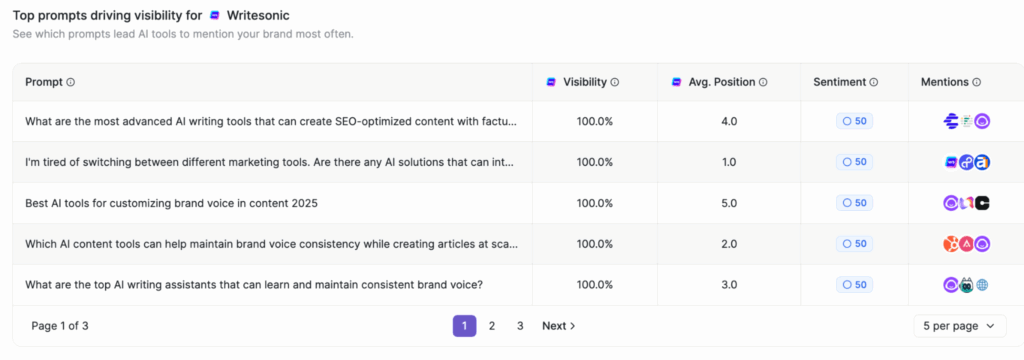The width and height of the screenshot is (1024, 360).
Task: Click the purple smiley icon in articles-at-scale row
Action: (982, 244)
